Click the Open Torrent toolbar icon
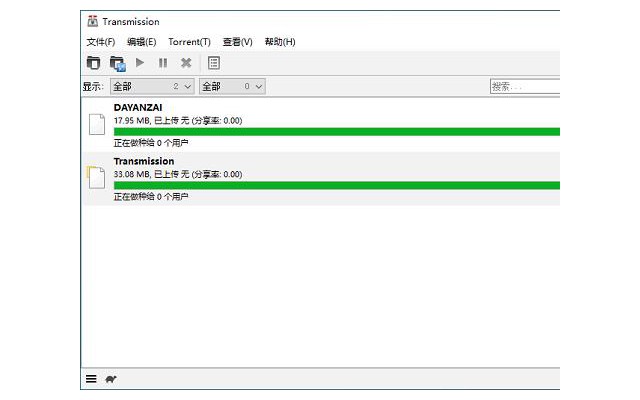 (93, 63)
